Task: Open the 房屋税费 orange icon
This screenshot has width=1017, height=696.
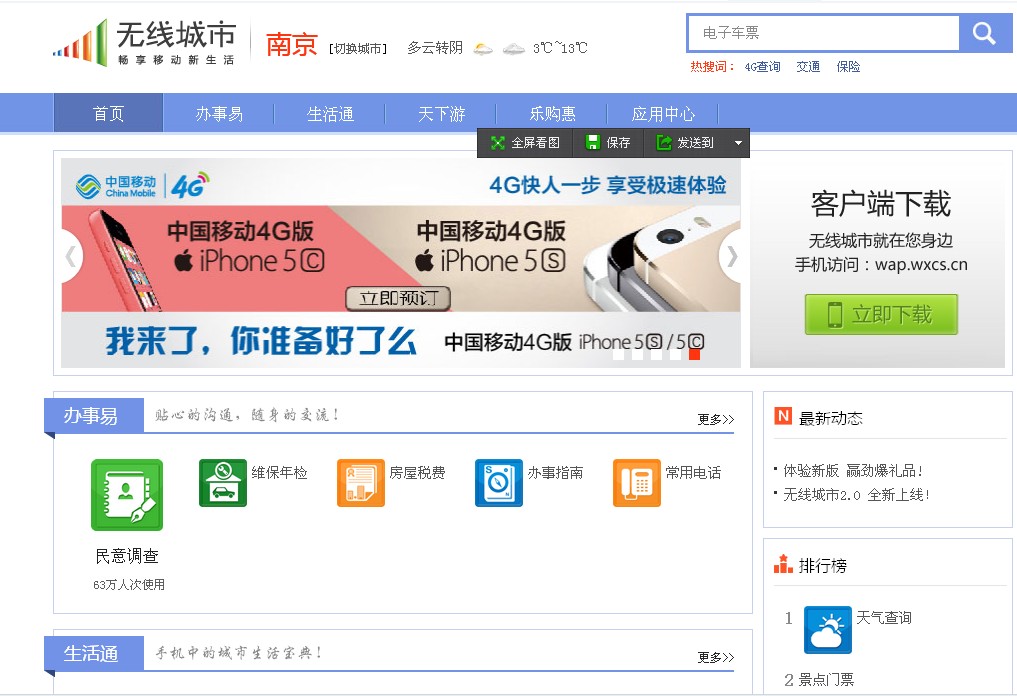Action: [x=361, y=483]
